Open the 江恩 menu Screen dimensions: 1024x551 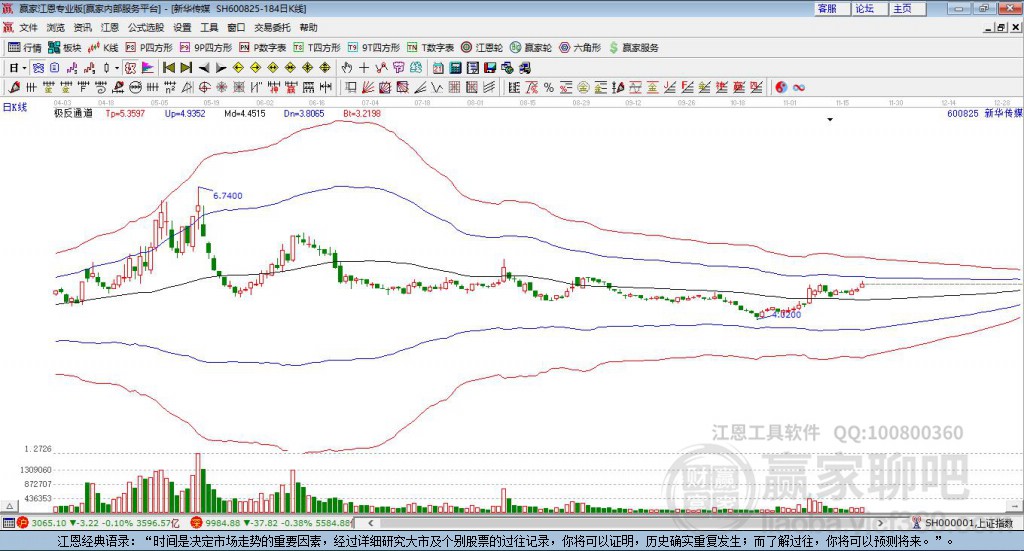click(x=110, y=27)
